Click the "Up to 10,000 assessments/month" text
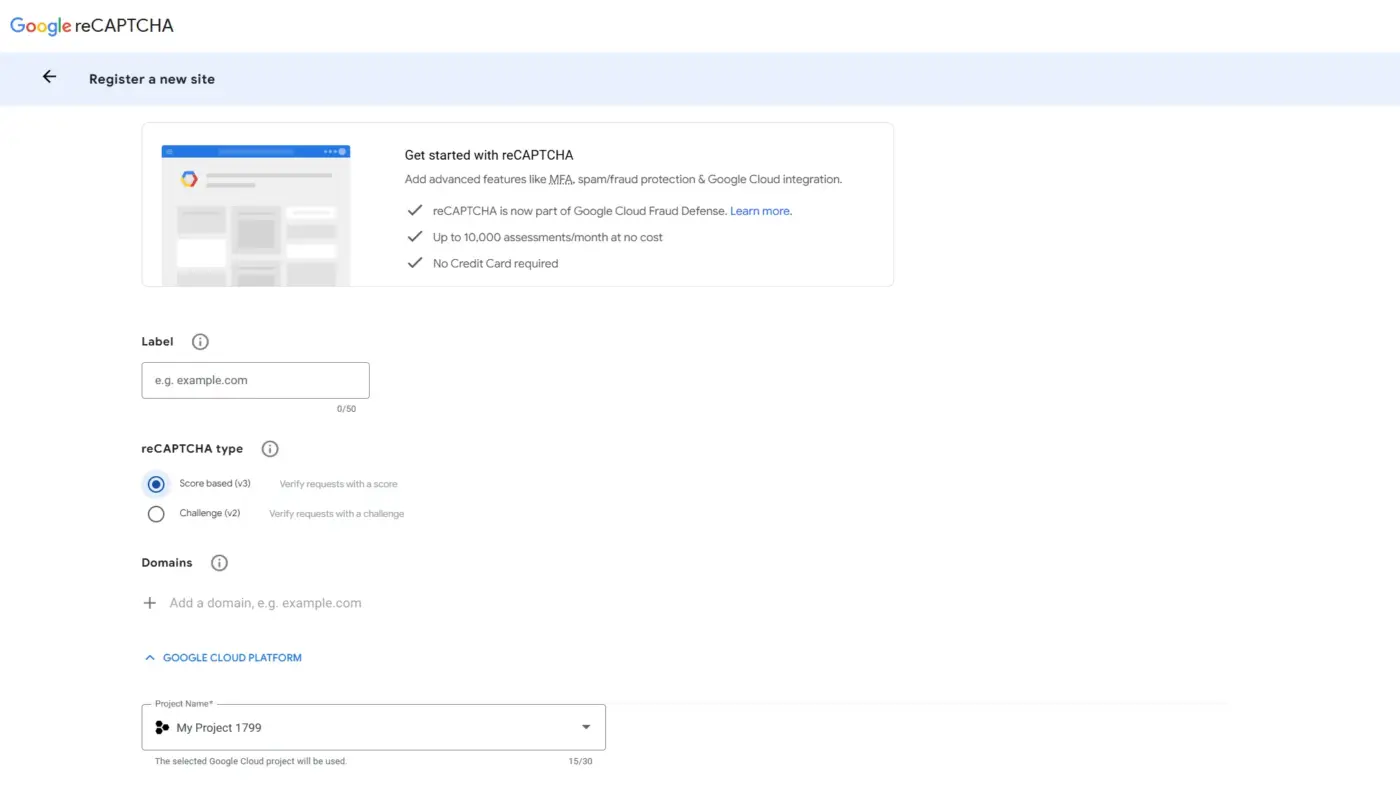 (x=548, y=237)
